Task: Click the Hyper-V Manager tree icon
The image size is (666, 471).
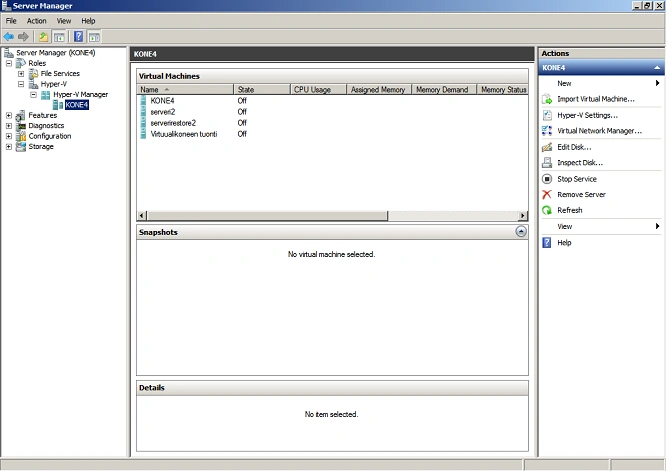Action: pyautogui.click(x=45, y=94)
